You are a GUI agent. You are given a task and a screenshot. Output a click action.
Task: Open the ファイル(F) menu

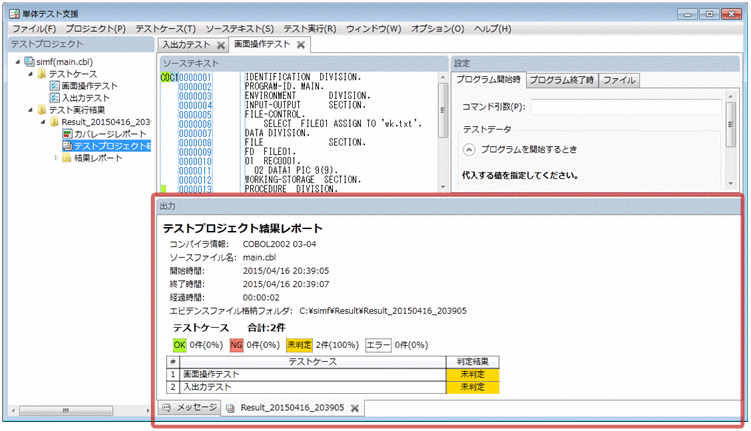coord(34,29)
